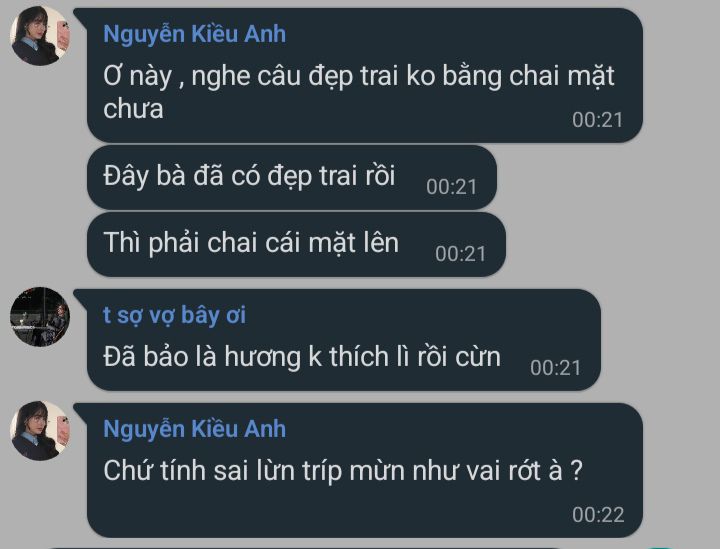Image resolution: width=720 pixels, height=549 pixels.
Task: Click the timestamp on 'Thì phải chai cái mặt lên'
Action: 461,254
